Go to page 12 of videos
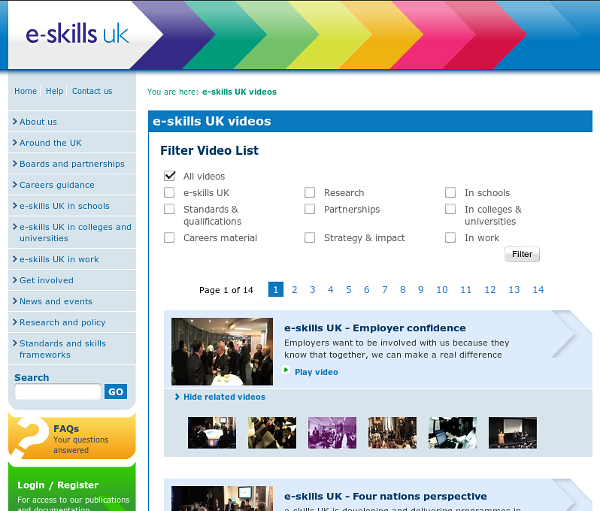 click(490, 290)
